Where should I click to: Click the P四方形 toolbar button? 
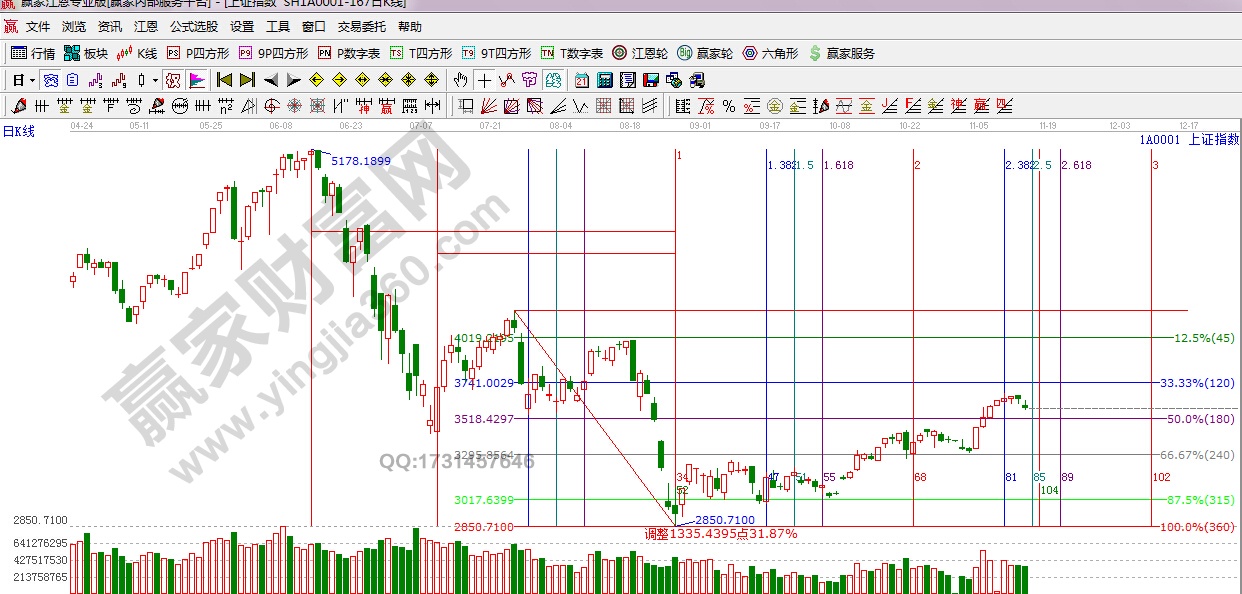tap(198, 53)
